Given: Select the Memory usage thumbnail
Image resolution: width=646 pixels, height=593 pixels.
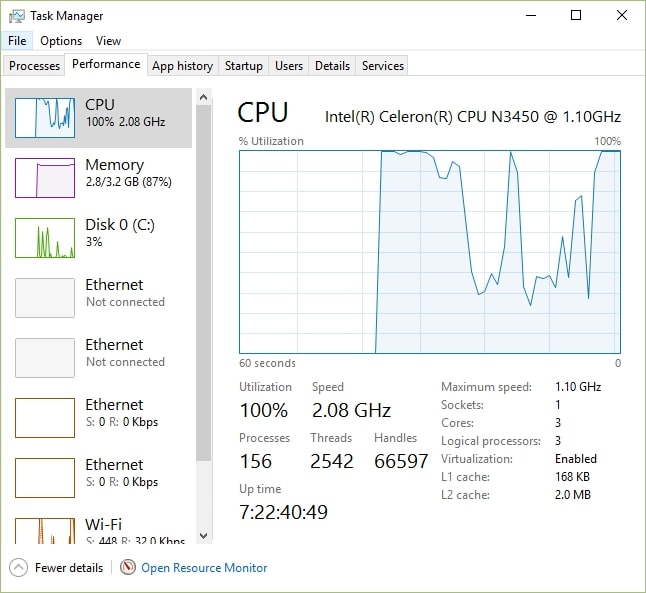Looking at the screenshot, I should pyautogui.click(x=45, y=178).
